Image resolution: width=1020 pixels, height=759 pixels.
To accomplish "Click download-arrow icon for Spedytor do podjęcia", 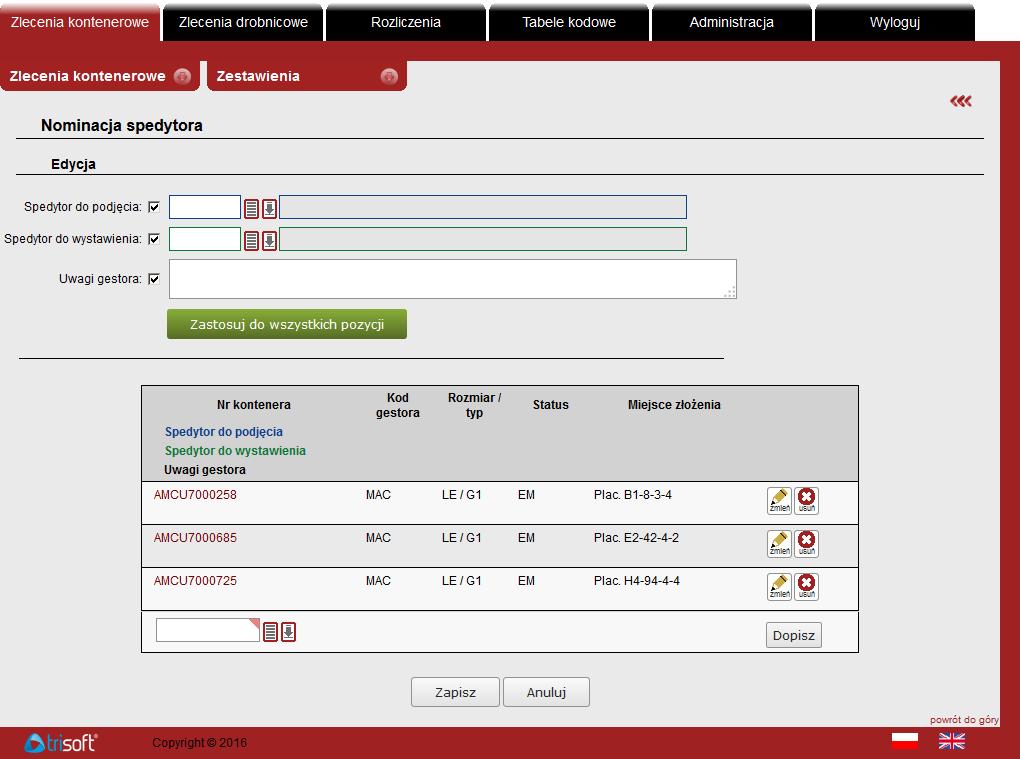I will [x=269, y=209].
